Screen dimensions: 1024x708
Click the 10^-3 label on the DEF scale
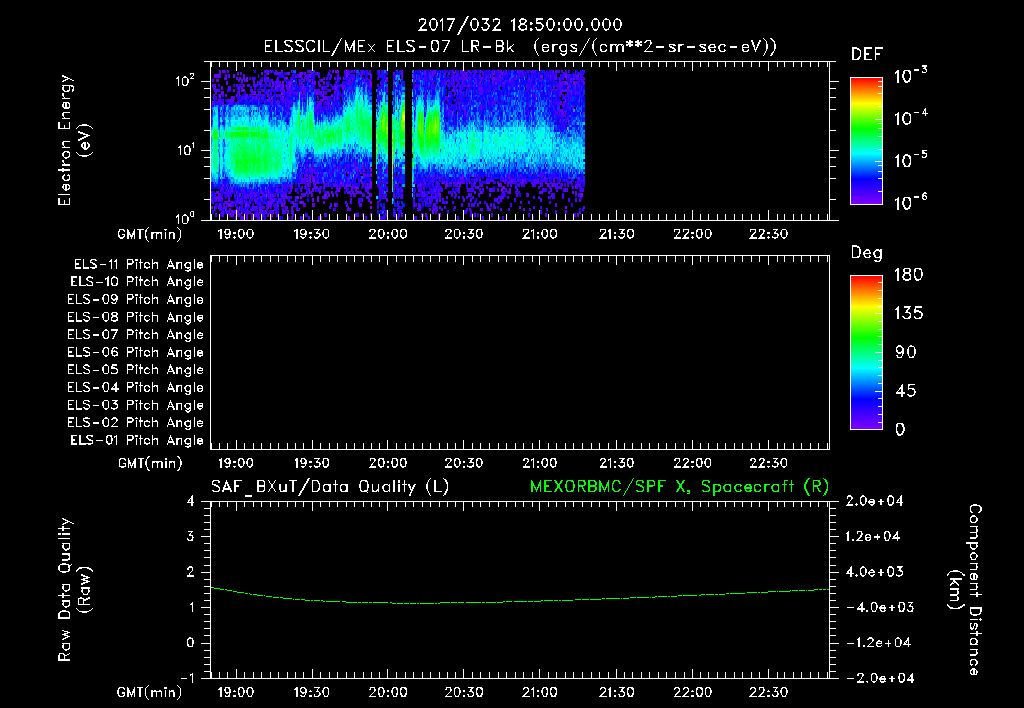pos(910,75)
